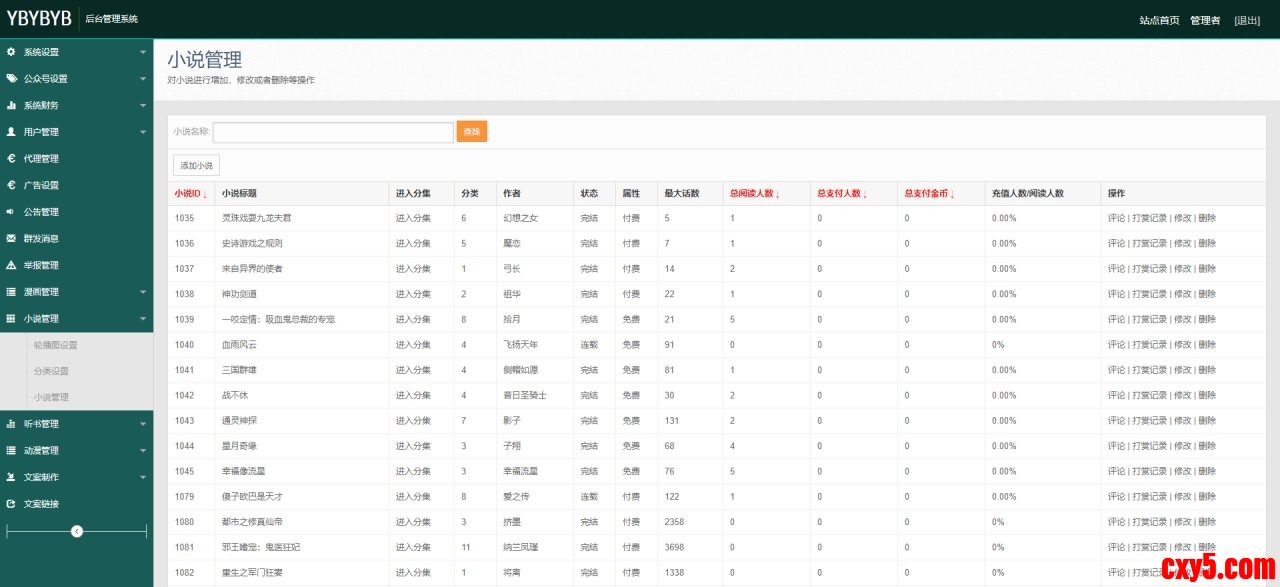Collapse the sidebar using the round chevron button
Viewport: 1280px width, 587px height.
click(x=77, y=531)
